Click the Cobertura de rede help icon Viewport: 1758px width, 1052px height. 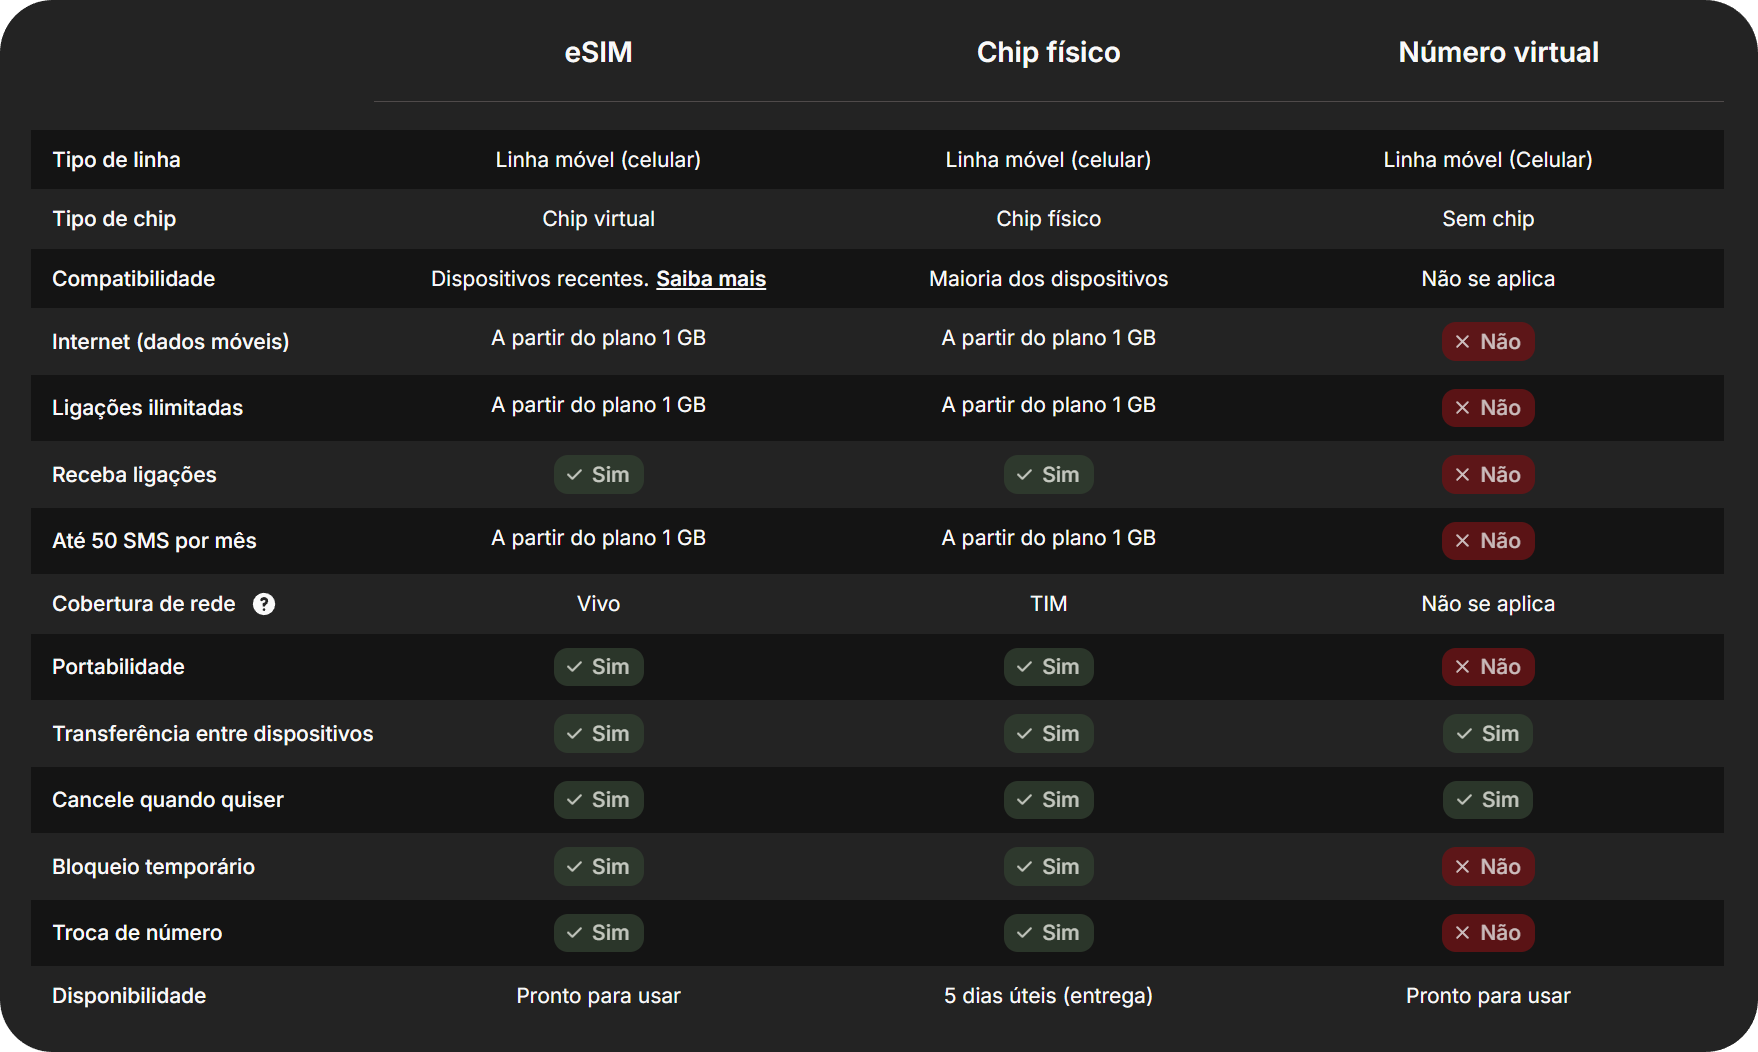click(264, 604)
